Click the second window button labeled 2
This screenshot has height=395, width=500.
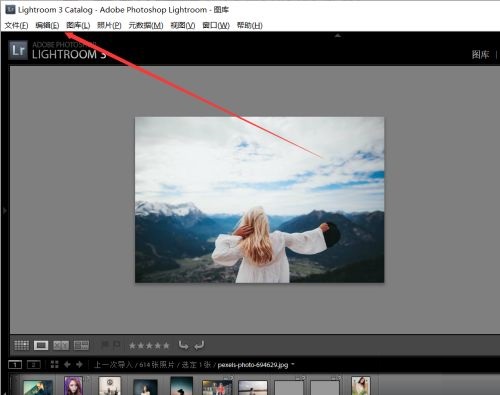click(34, 365)
